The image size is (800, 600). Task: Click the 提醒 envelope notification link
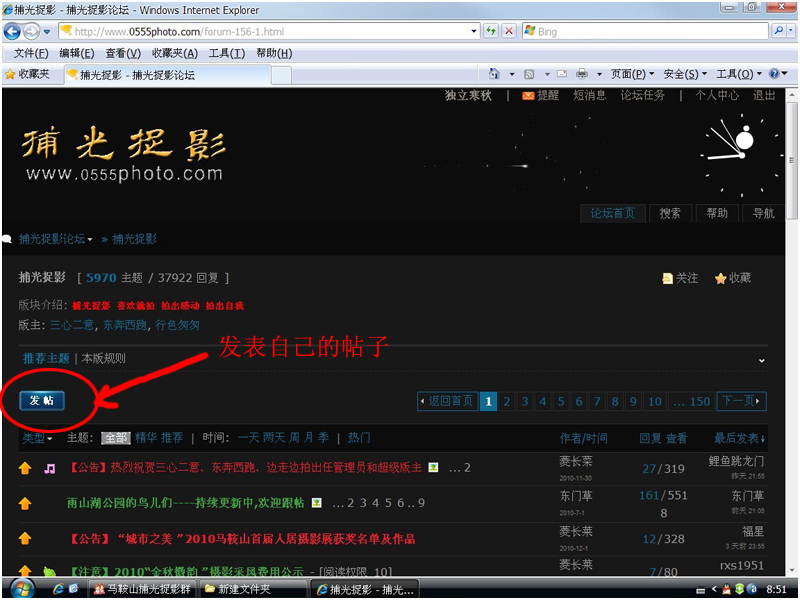tap(541, 95)
